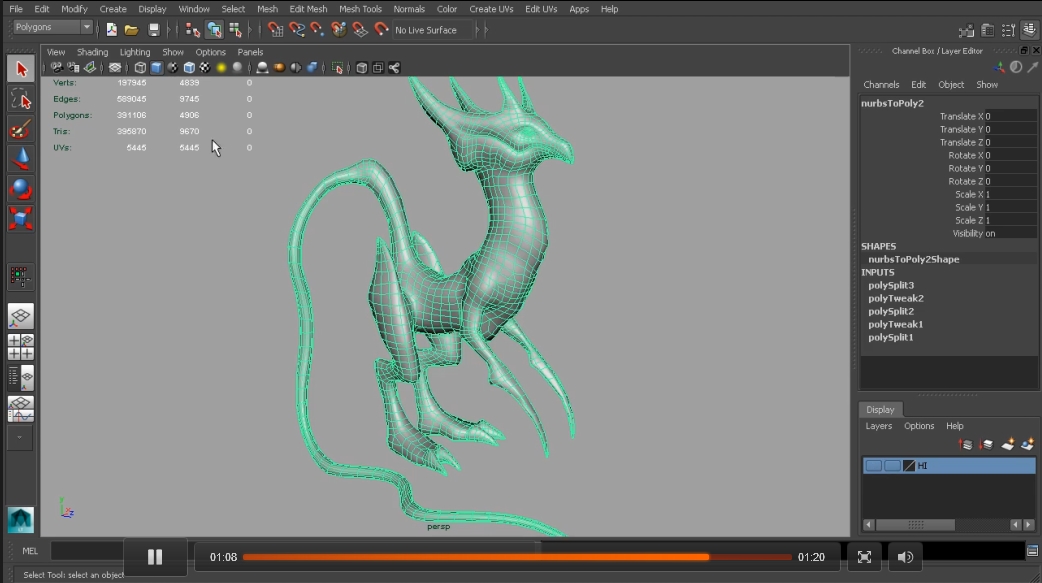Activate the Move tool cone icon
1042x583 pixels.
pos(21,160)
